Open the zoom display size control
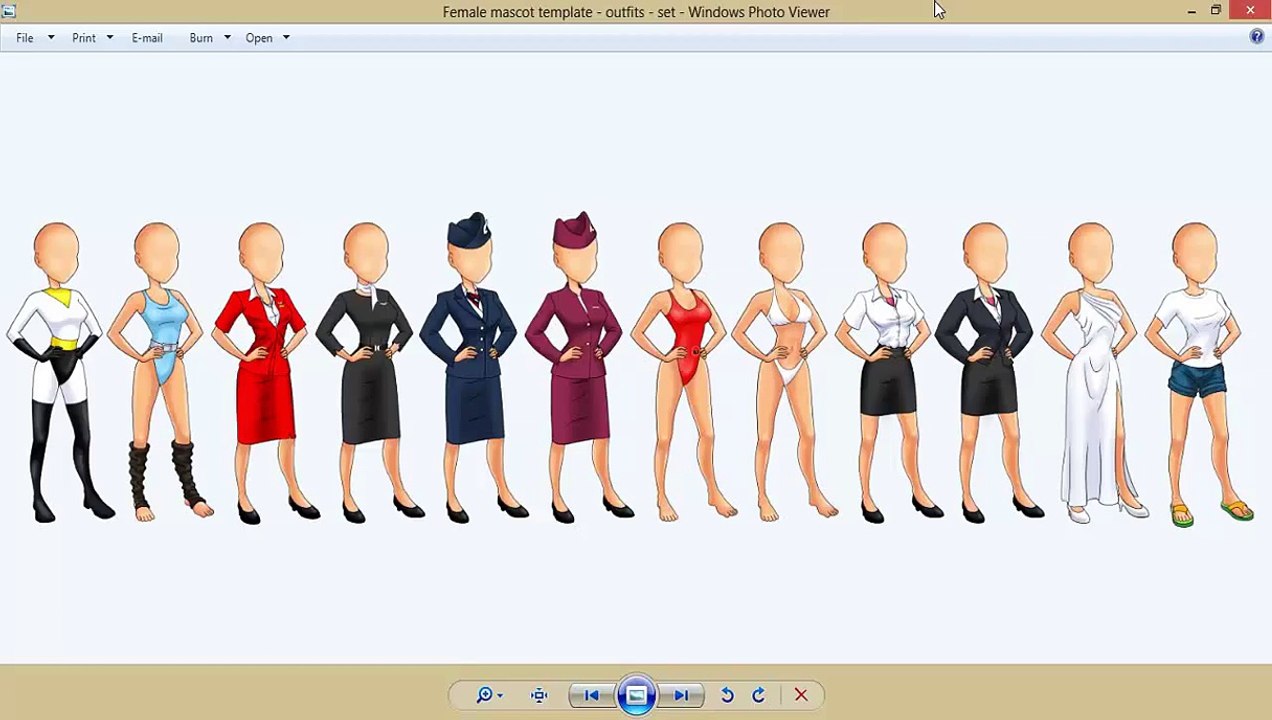Viewport: 1272px width, 720px height. pyautogui.click(x=488, y=695)
